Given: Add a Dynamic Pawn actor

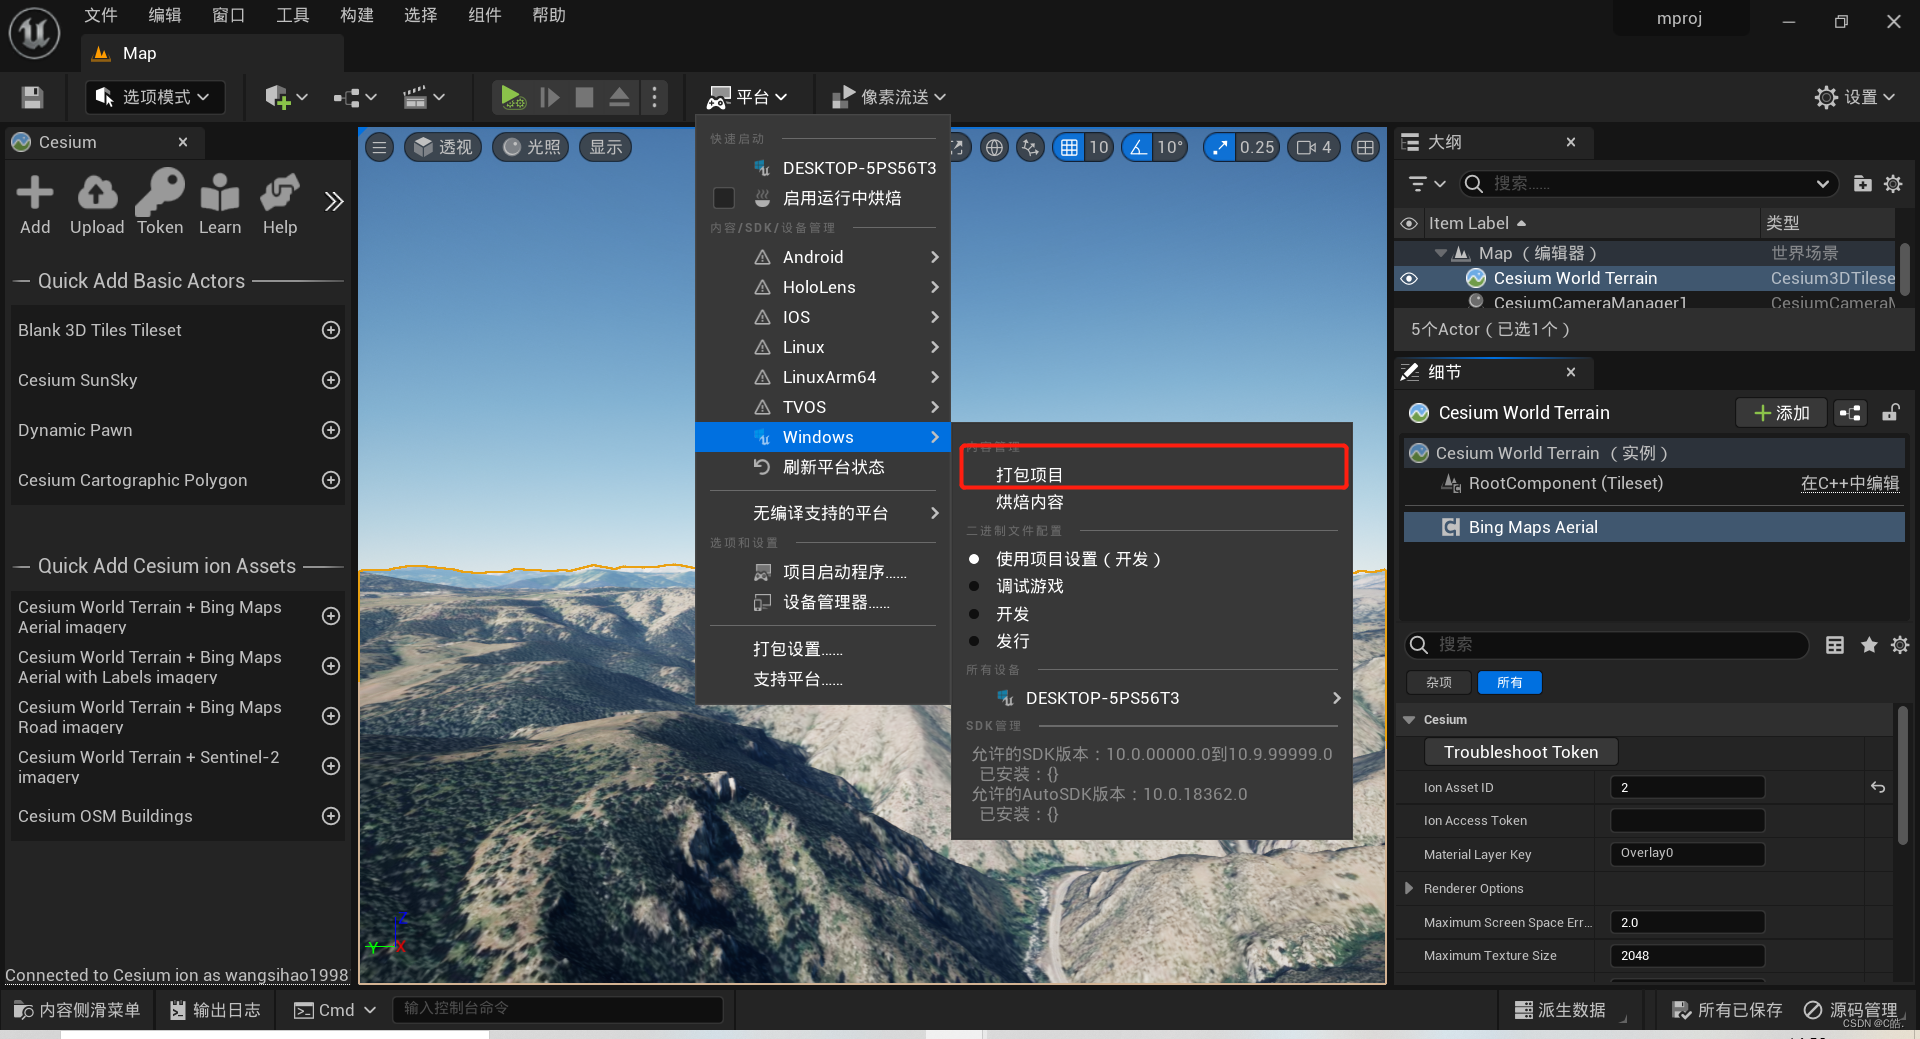Looking at the screenshot, I should pos(331,430).
